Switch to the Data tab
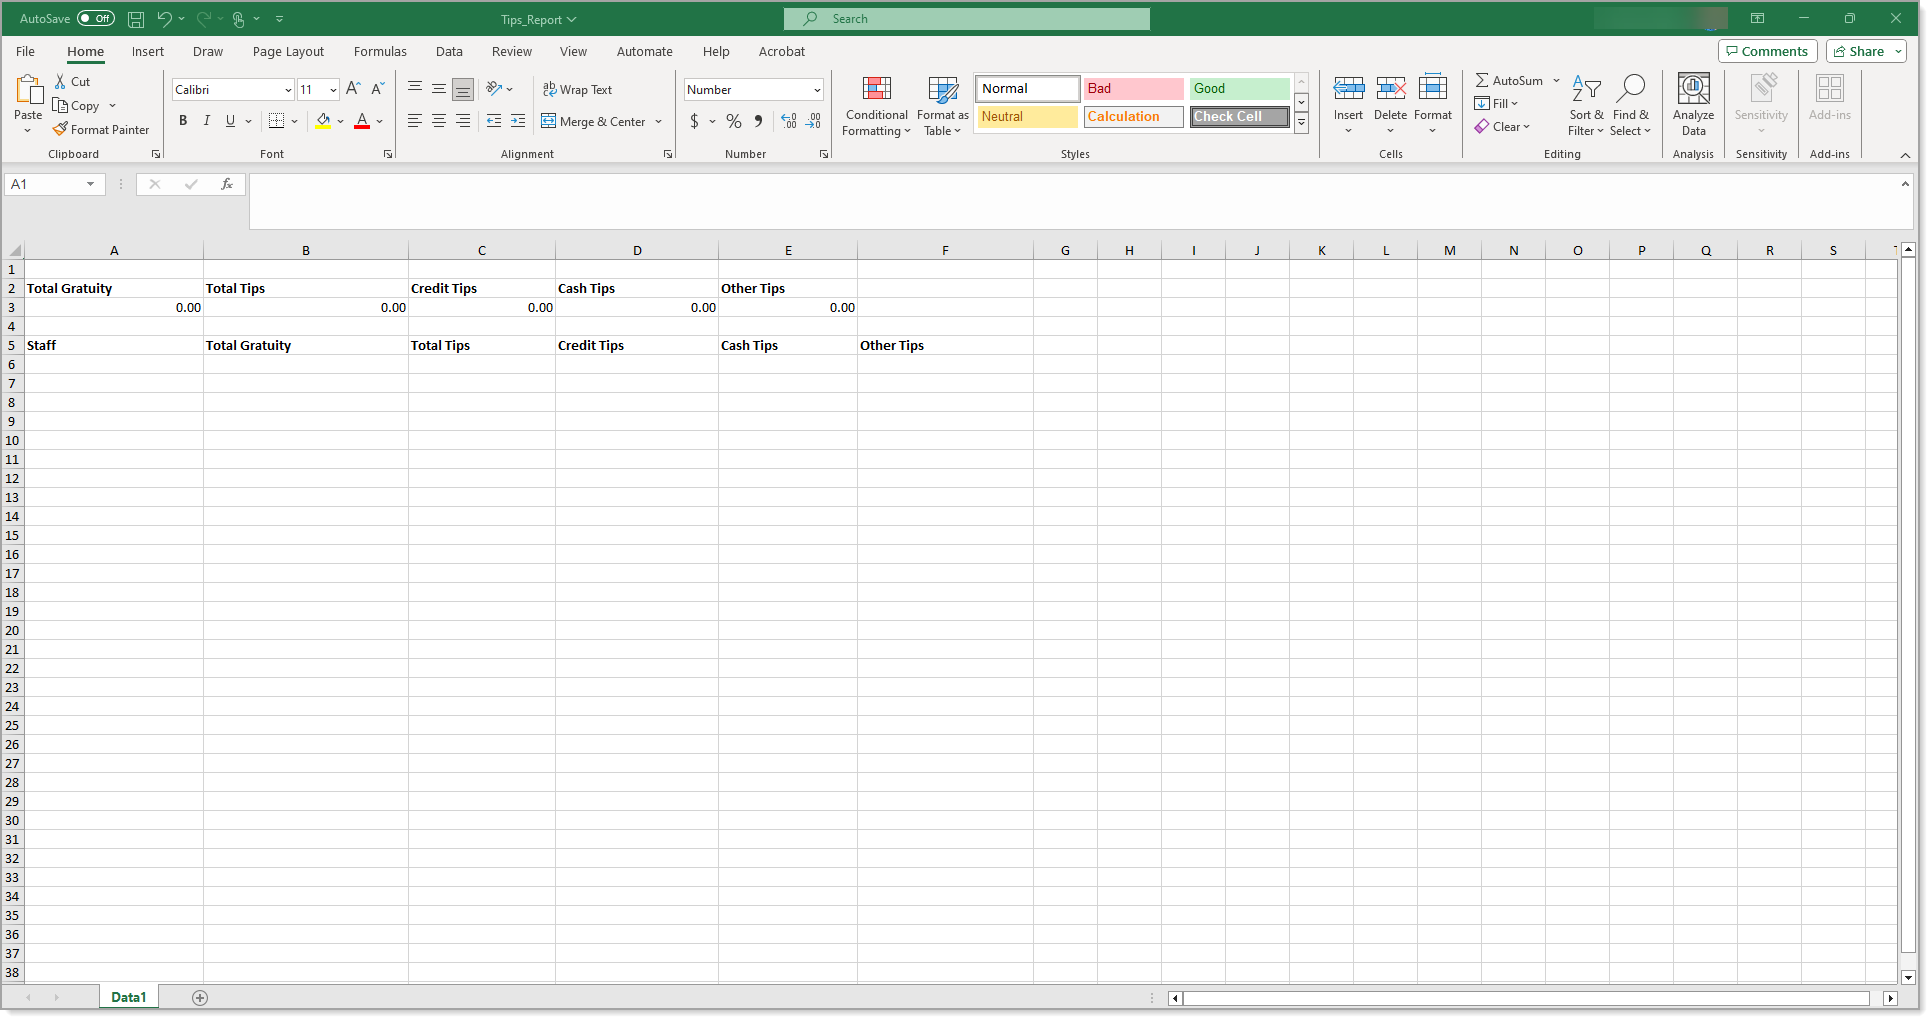Image resolution: width=1932 pixels, height=1022 pixels. tap(449, 52)
